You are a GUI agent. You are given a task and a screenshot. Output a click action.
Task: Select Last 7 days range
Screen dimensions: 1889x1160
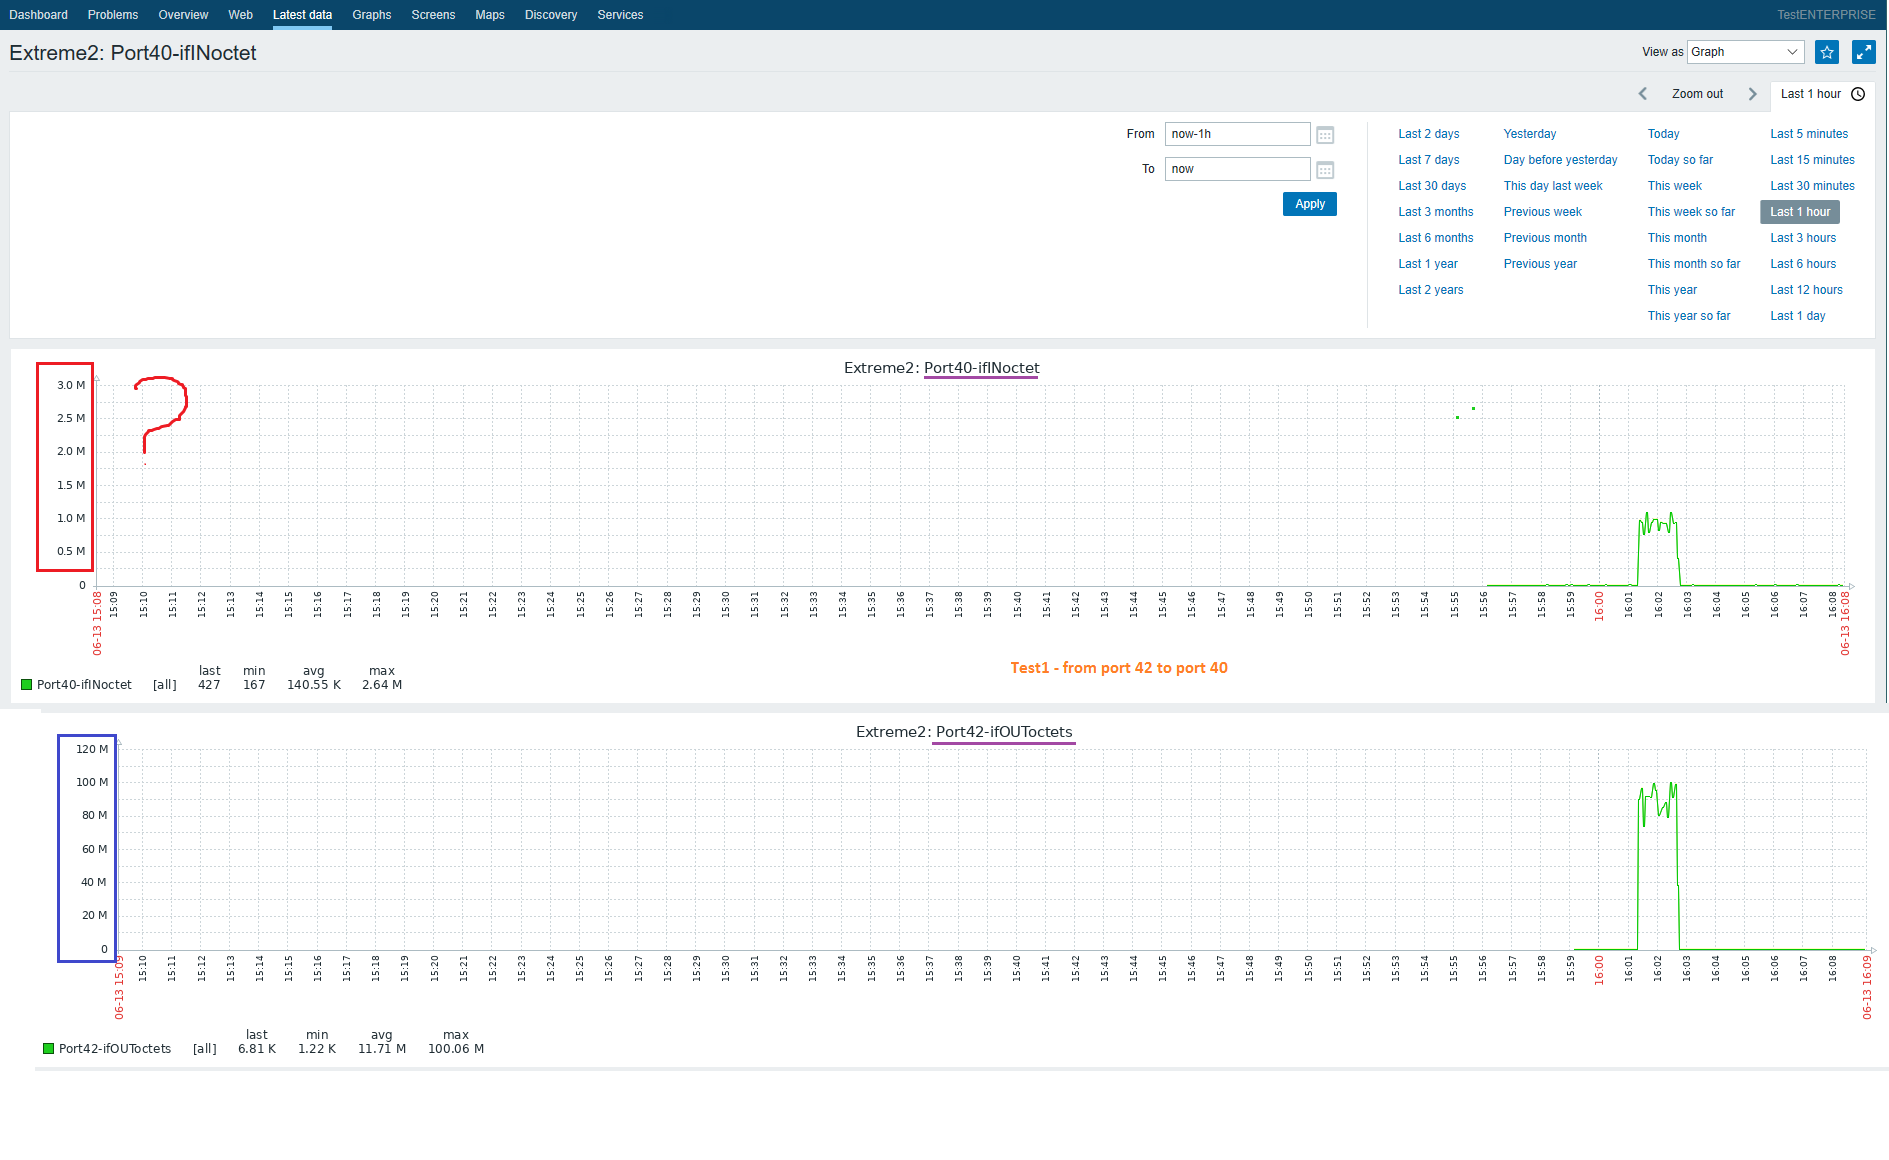[x=1428, y=160]
